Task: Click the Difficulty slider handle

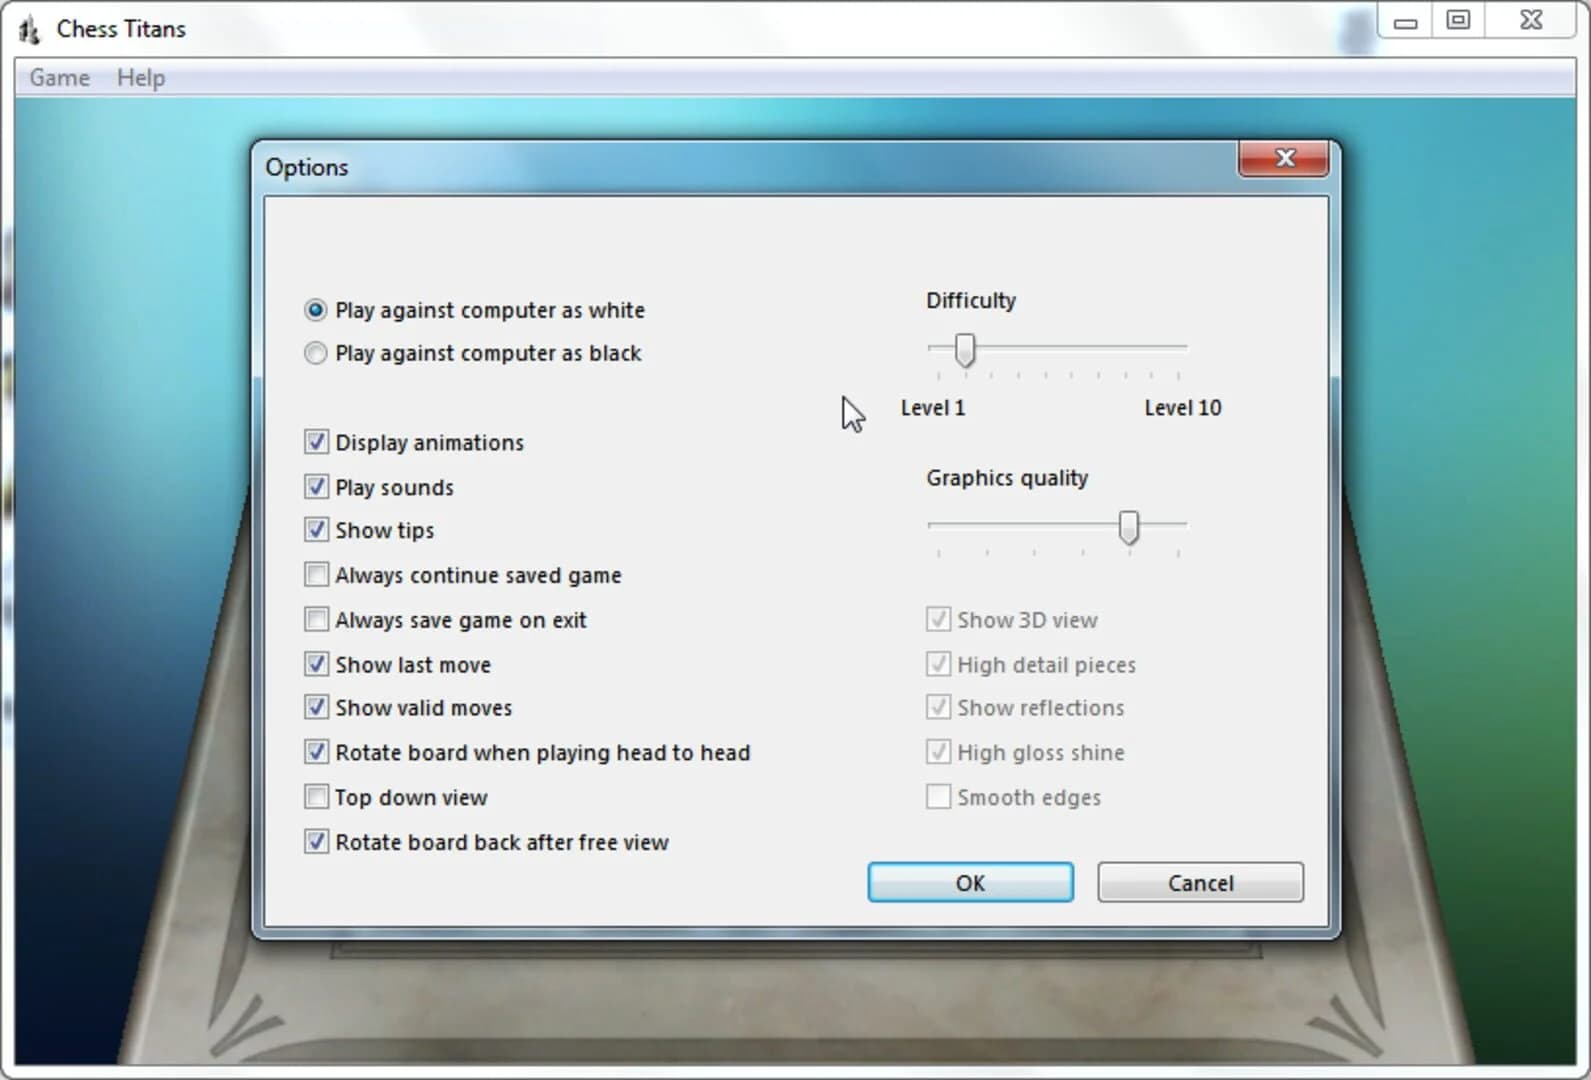Action: coord(965,350)
